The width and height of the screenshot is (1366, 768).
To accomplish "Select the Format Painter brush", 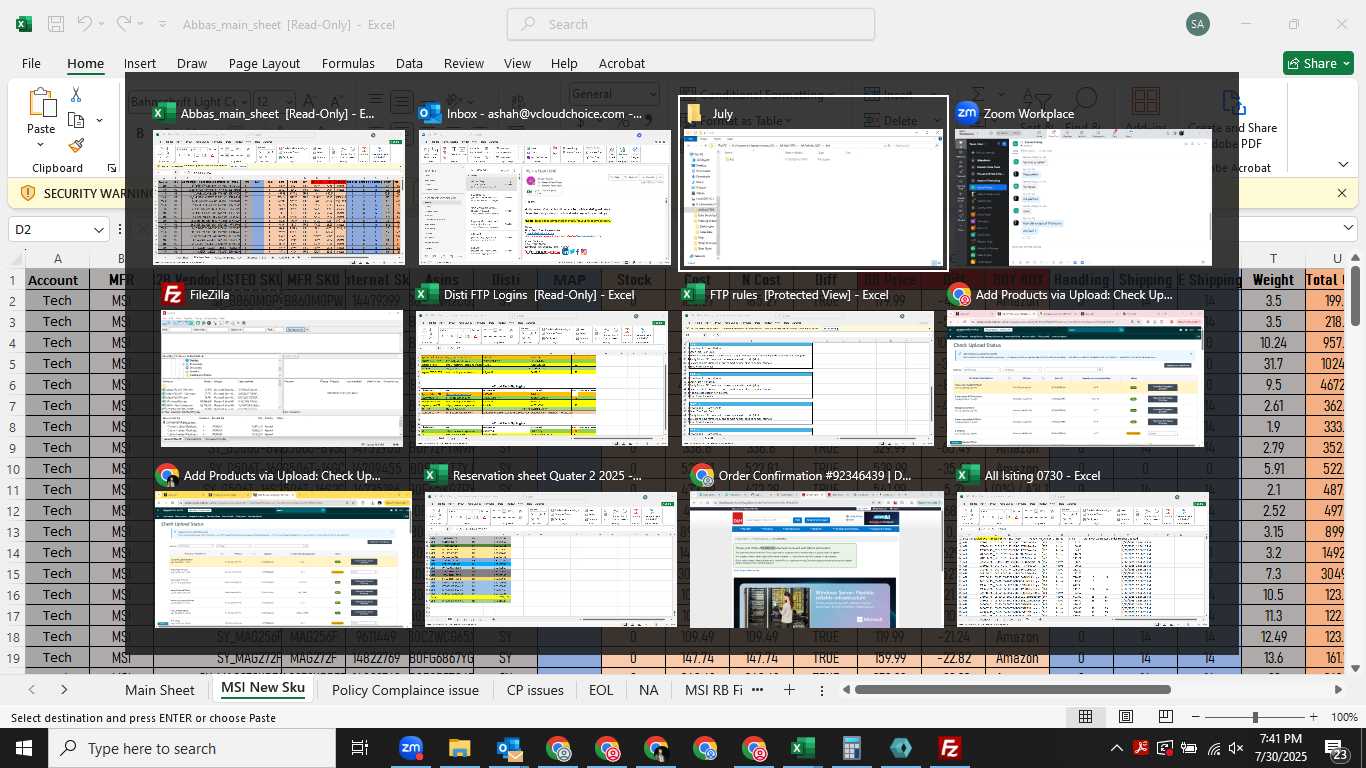I will tap(76, 145).
